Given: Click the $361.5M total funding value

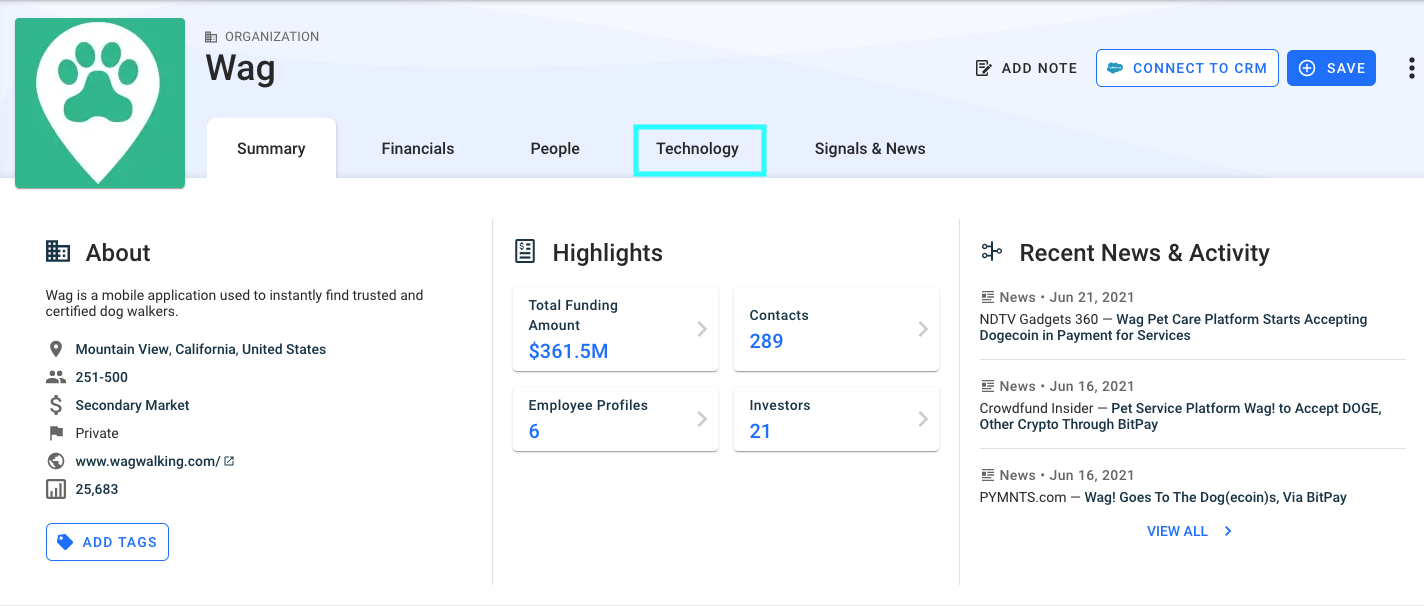Looking at the screenshot, I should [568, 351].
